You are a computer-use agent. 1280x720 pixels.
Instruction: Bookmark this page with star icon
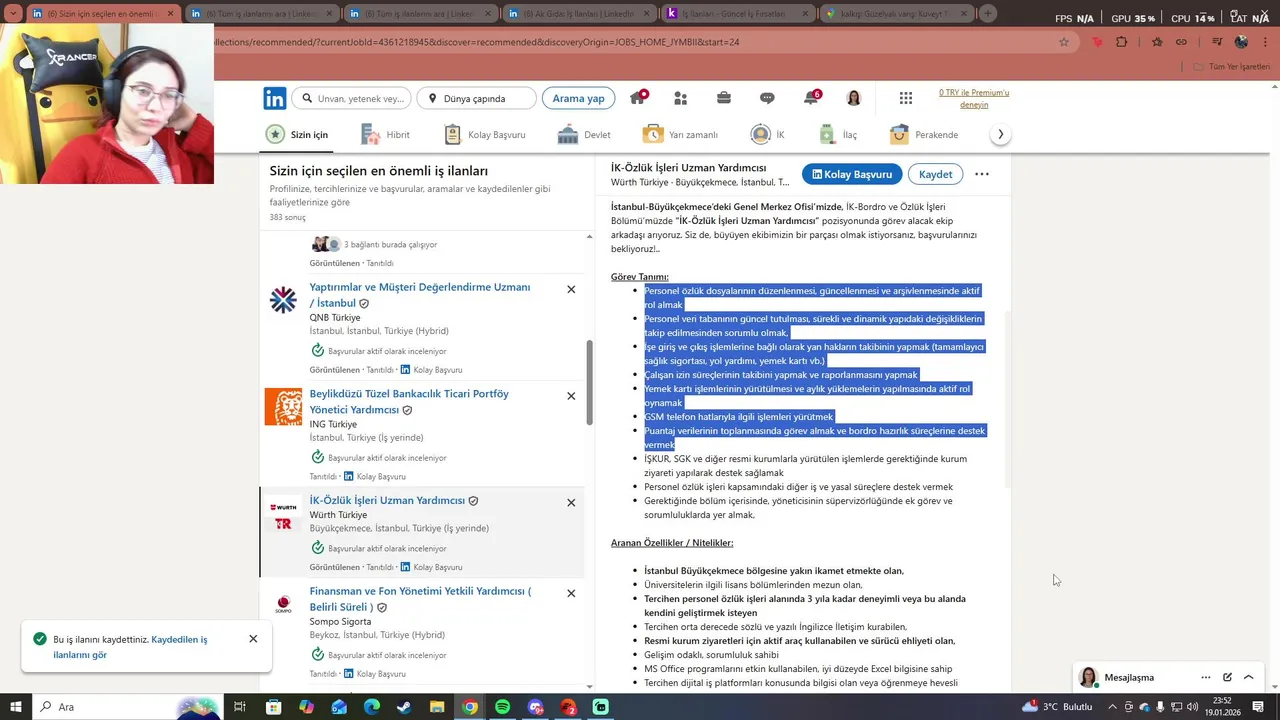(x=1064, y=42)
